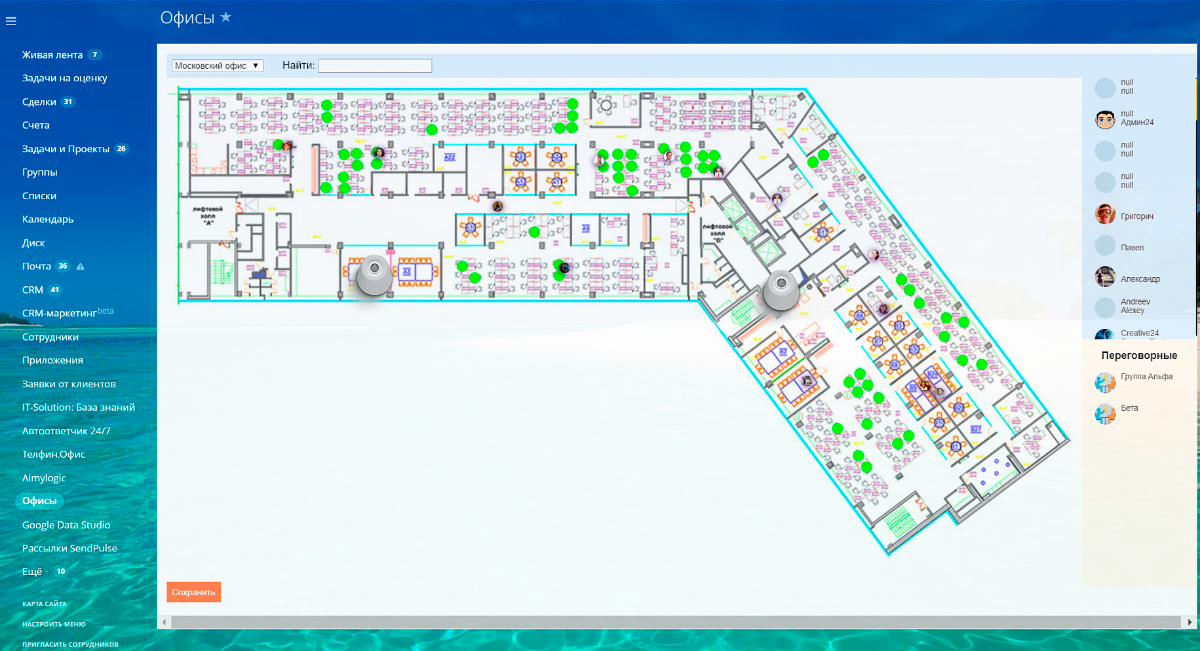Click the Найти search field
1200x651 pixels.
coord(375,66)
